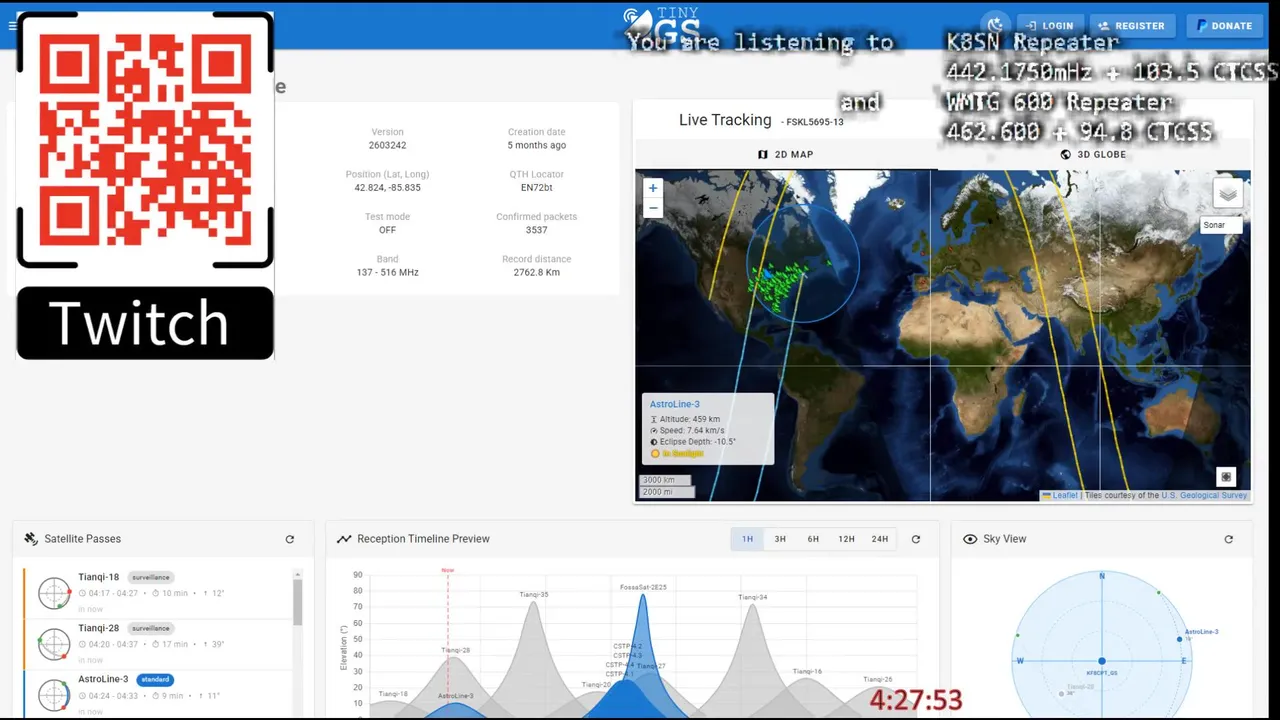Viewport: 1280px width, 720px height.
Task: Zoom in on the live tracking map
Action: point(653,188)
